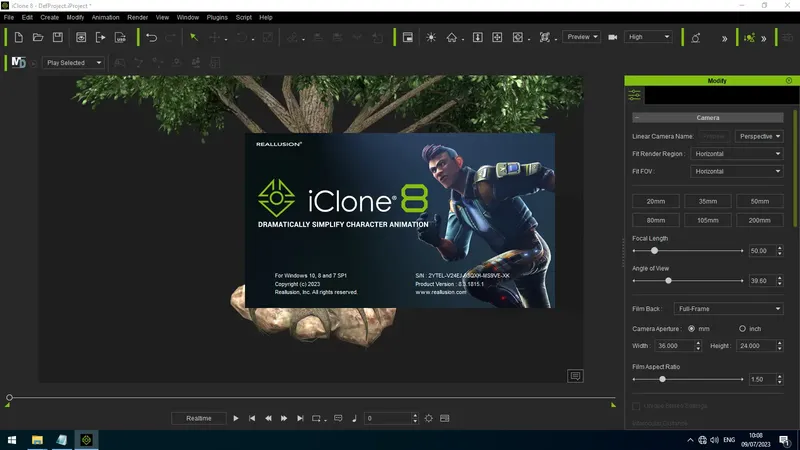Click the Undo arrow icon
Viewport: 800px width, 450px height.
(151, 37)
